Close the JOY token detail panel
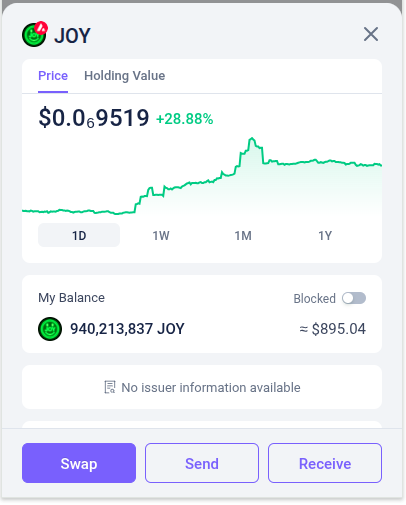This screenshot has width=406, height=505. (371, 34)
